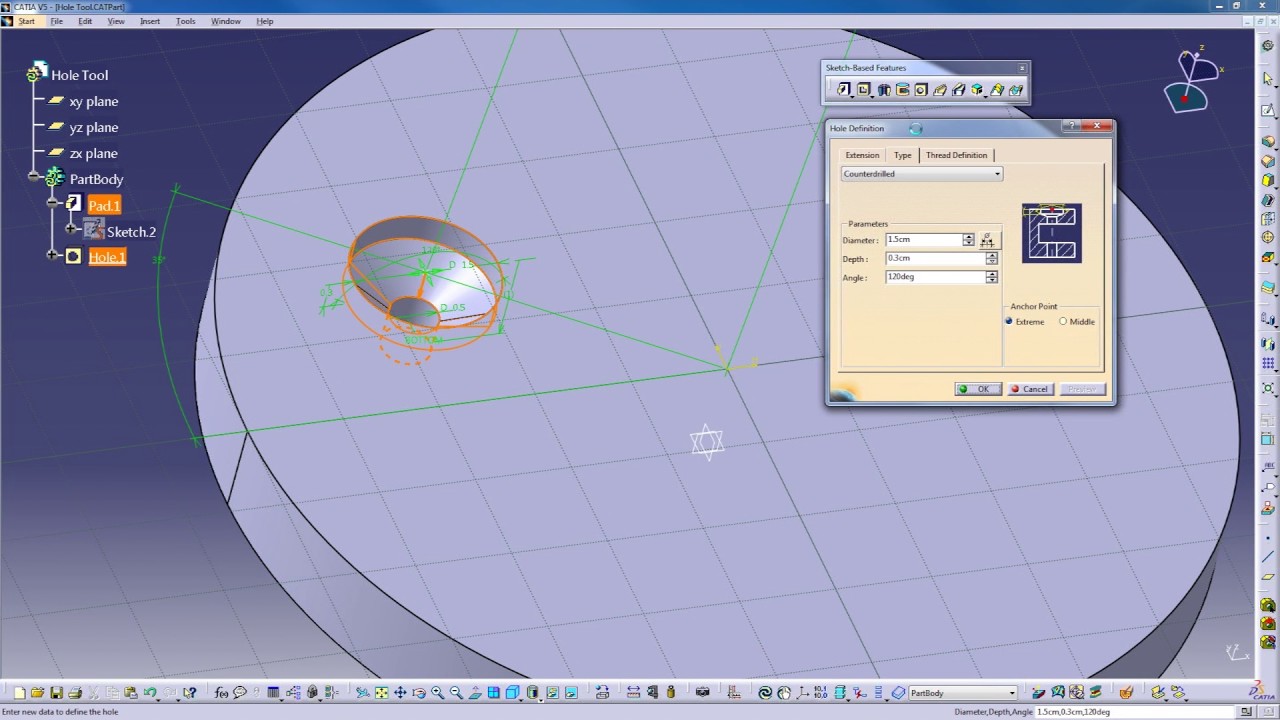Click the Open file folder icon

(37, 692)
